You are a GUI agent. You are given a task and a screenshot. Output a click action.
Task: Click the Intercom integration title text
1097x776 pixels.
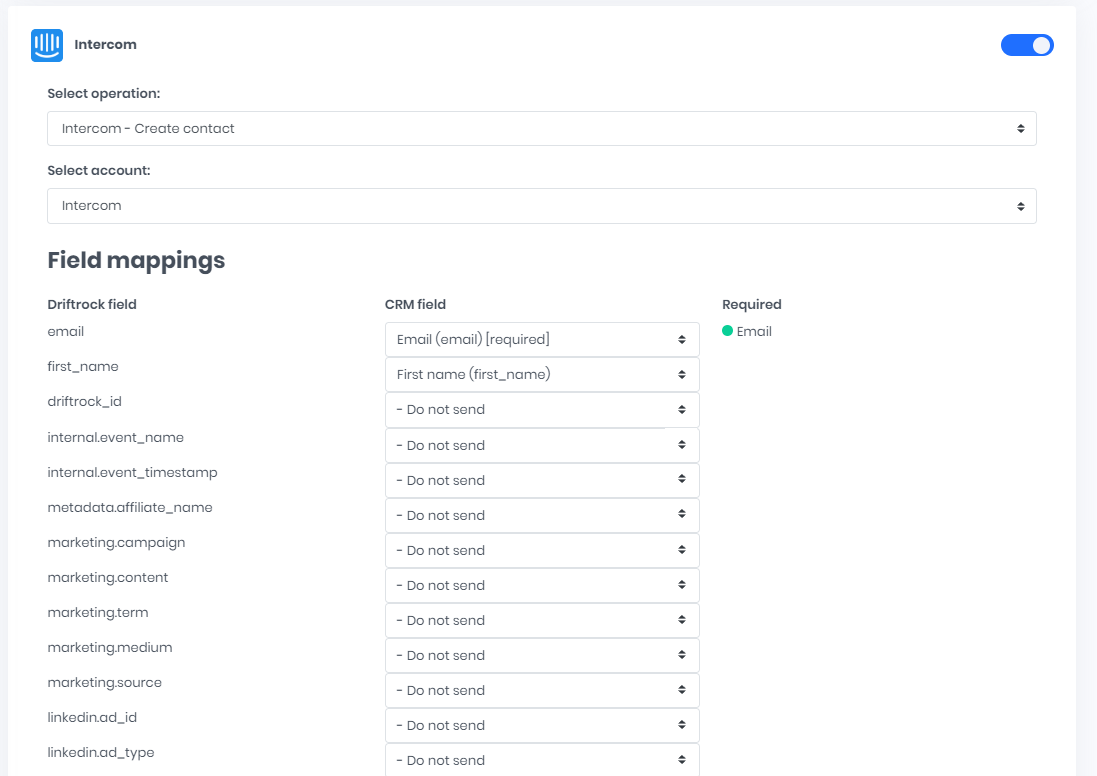coord(105,45)
